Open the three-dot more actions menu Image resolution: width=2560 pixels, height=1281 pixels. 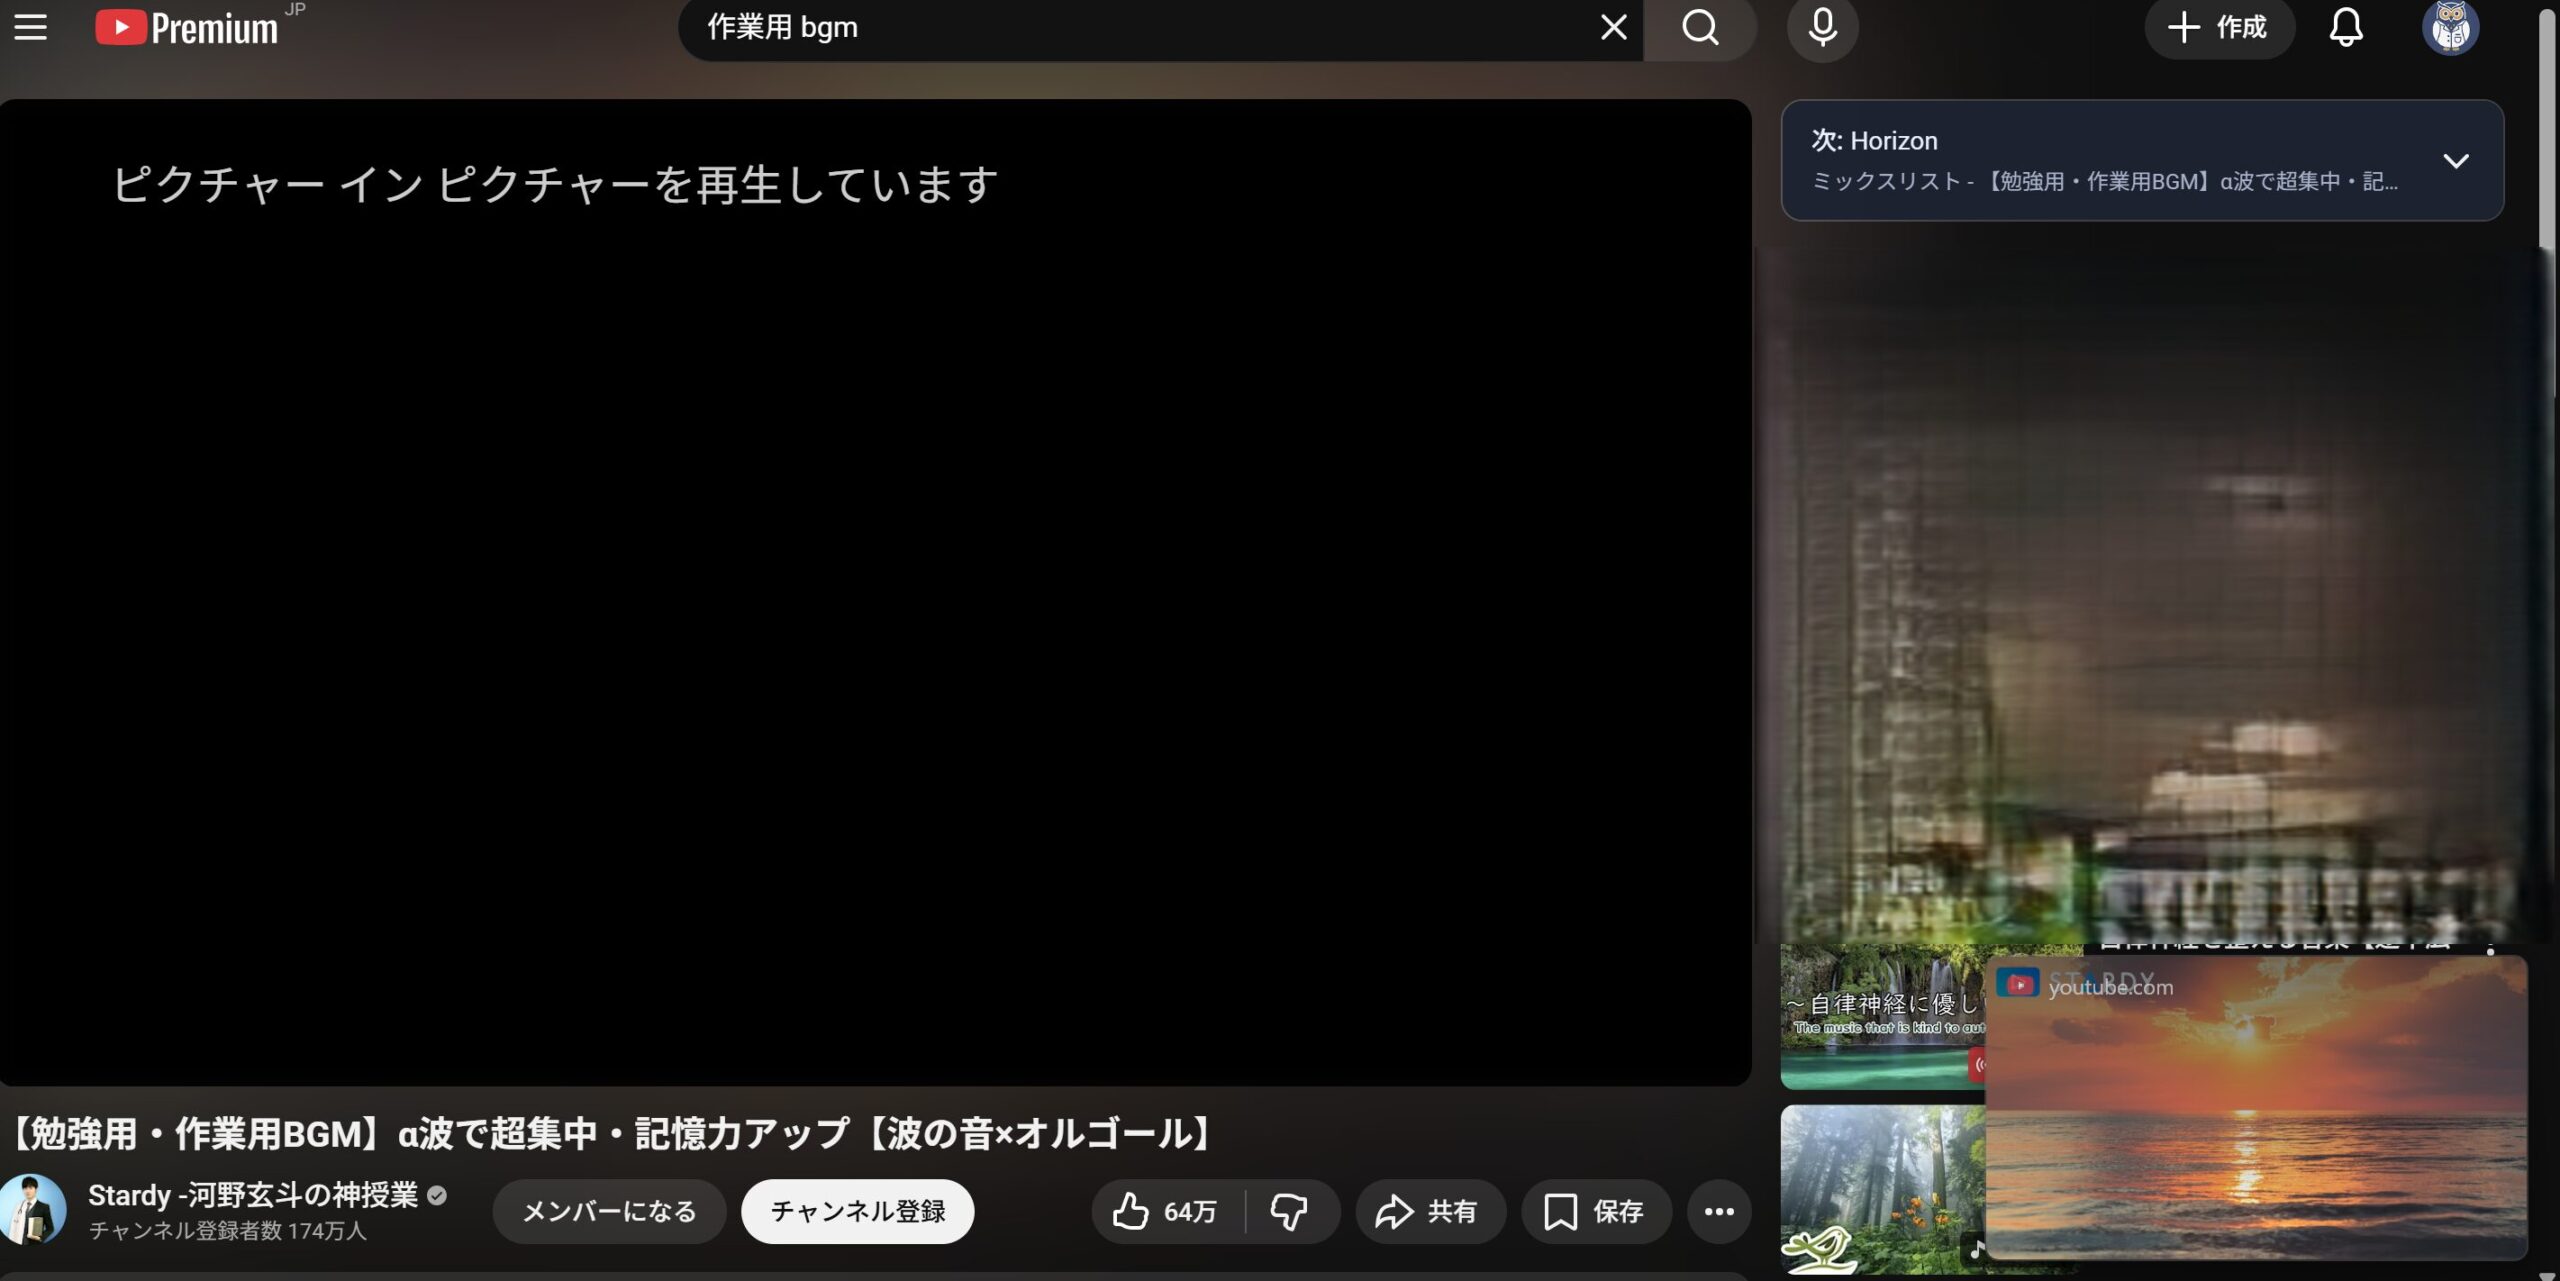pyautogui.click(x=1718, y=1211)
